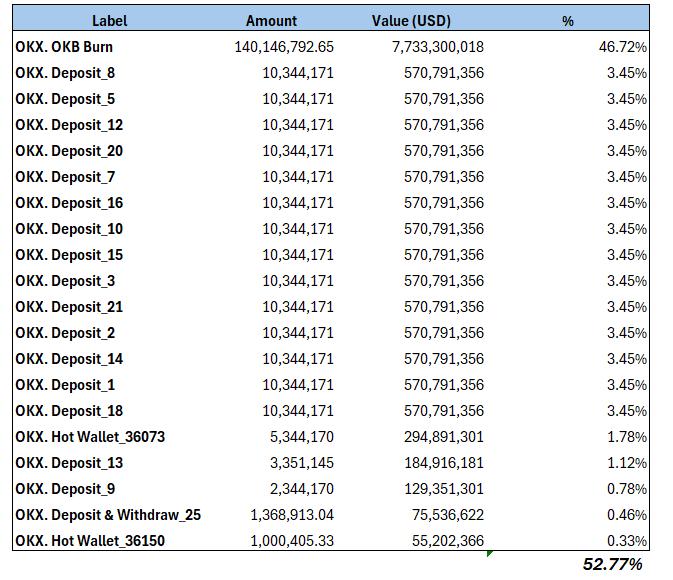Click the Value (USD) column header
This screenshot has height=580, width=673.
[411, 21]
